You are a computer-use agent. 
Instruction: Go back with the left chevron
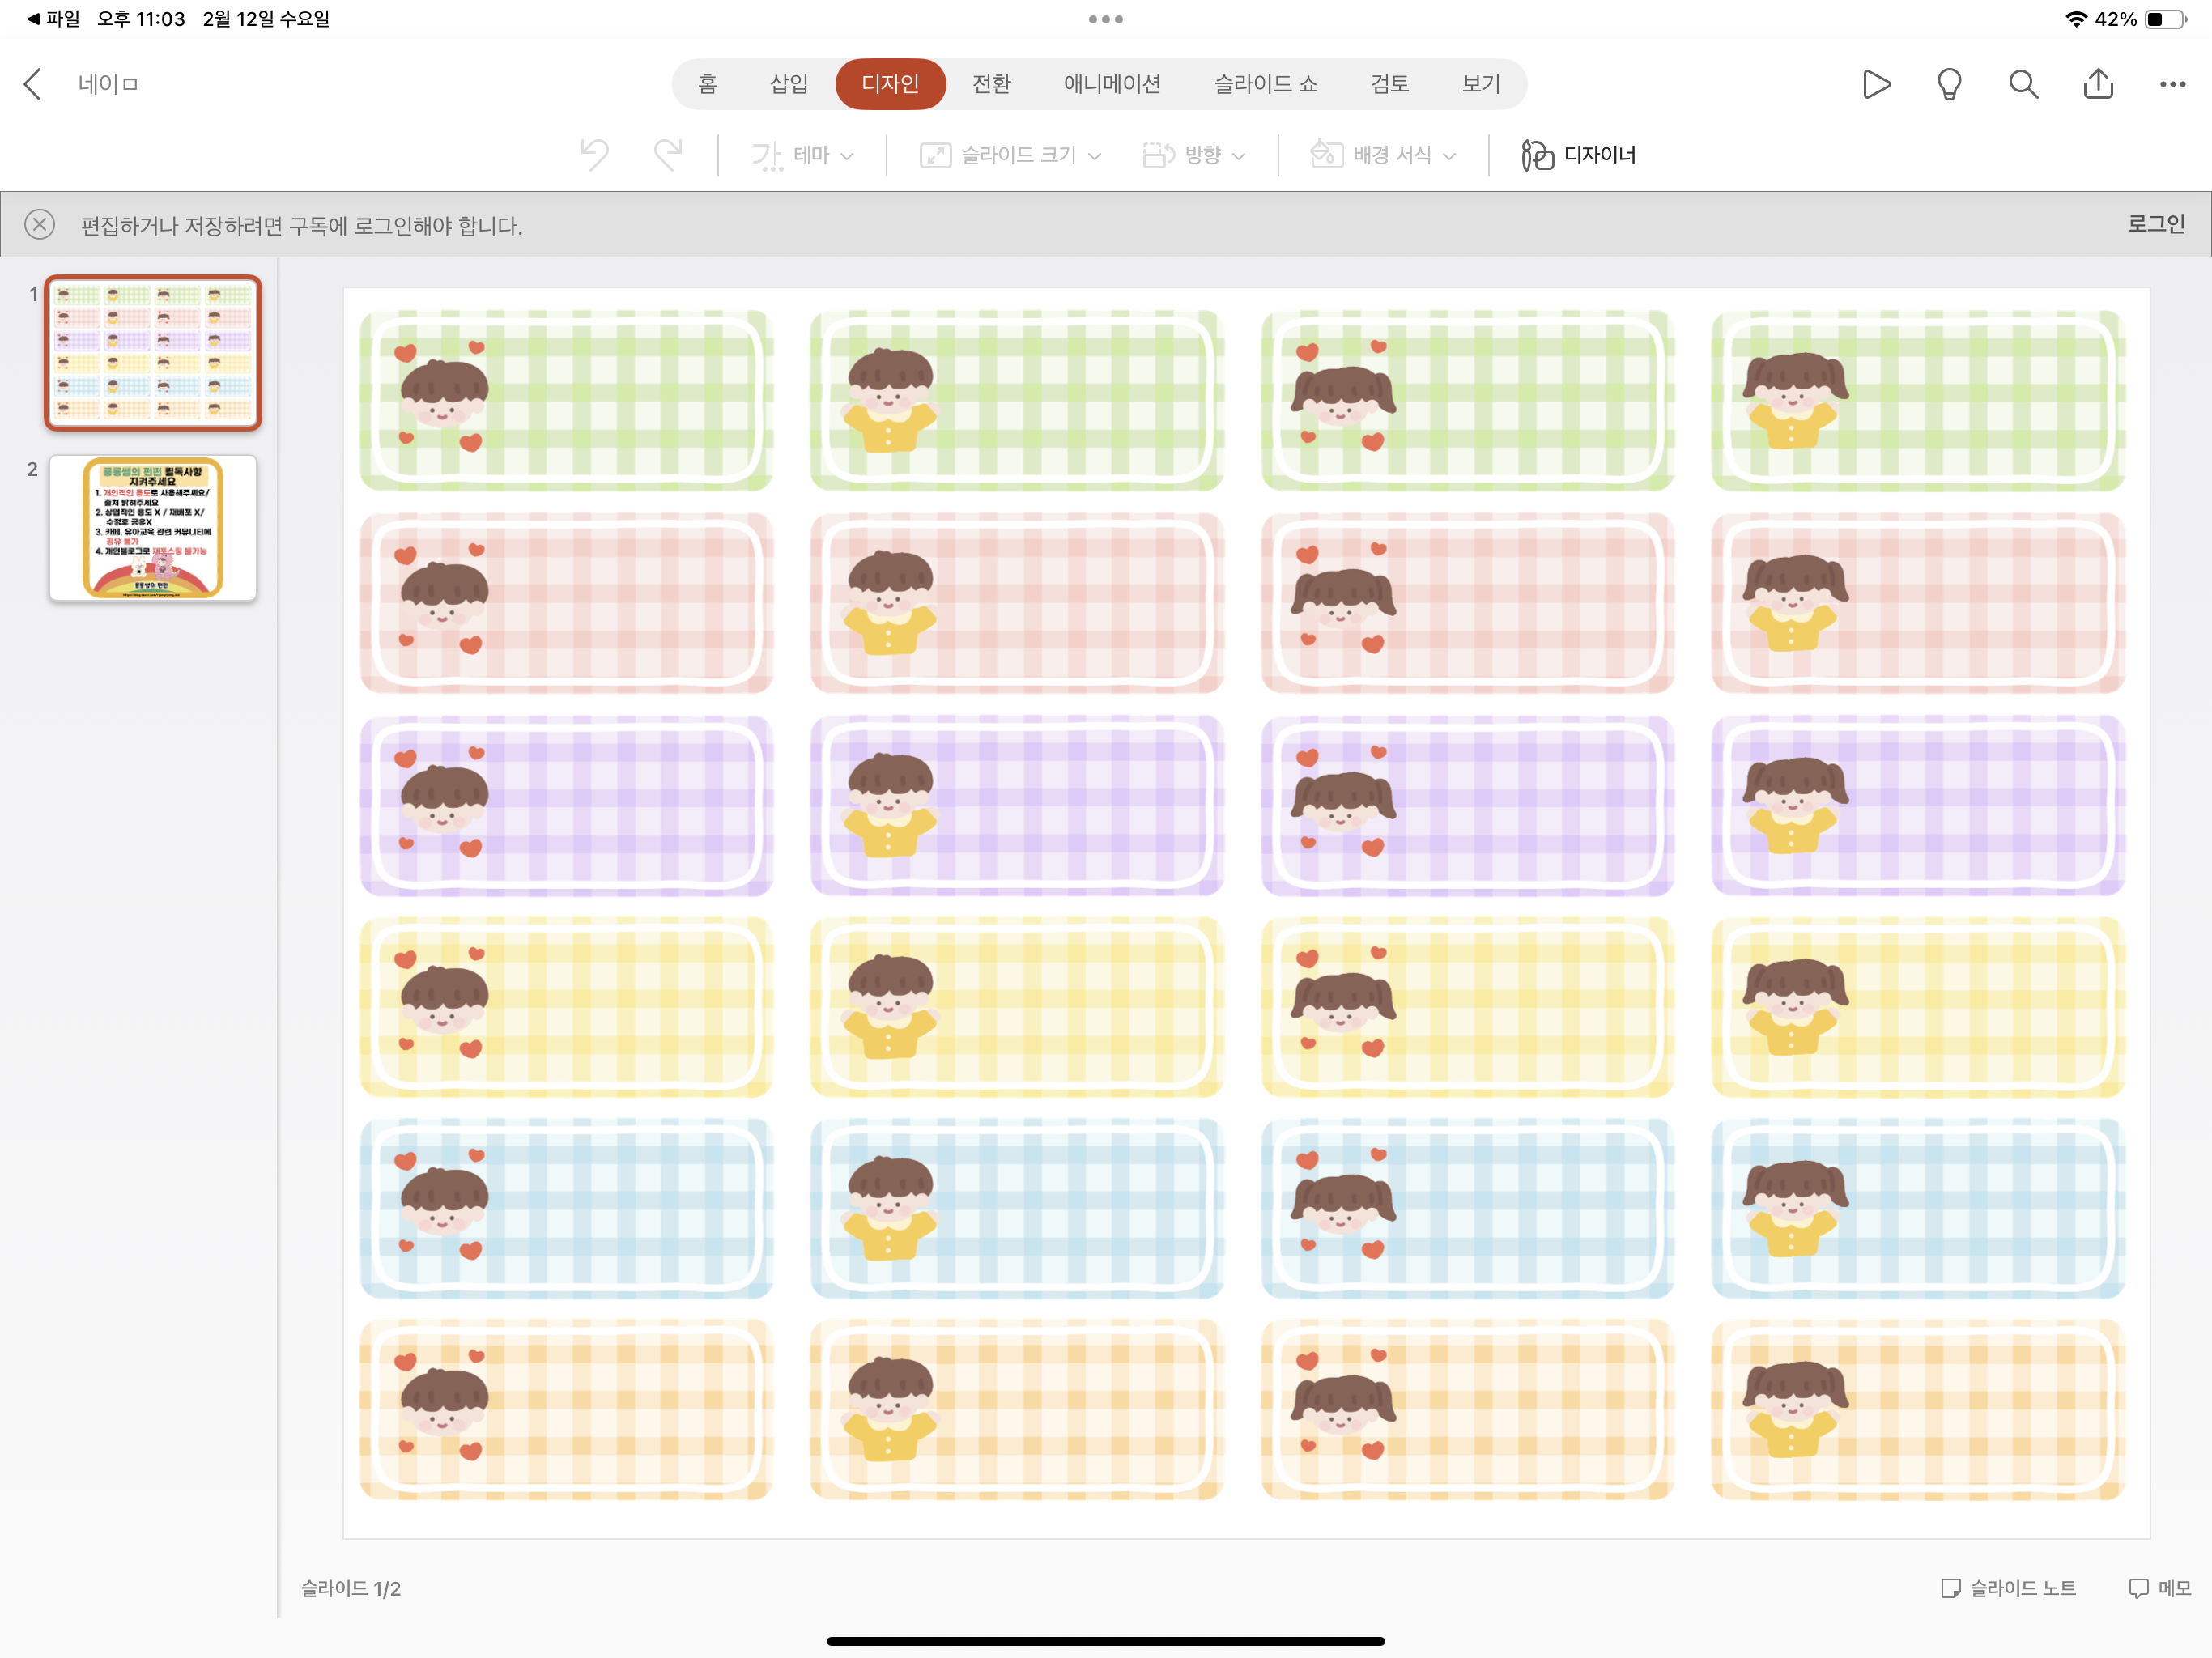click(x=33, y=84)
